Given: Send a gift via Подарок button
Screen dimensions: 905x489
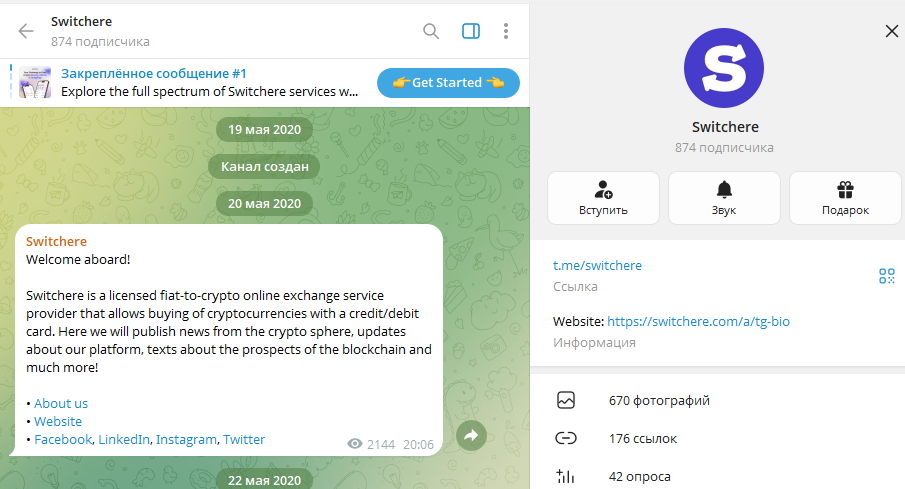Looking at the screenshot, I should click(x=845, y=198).
